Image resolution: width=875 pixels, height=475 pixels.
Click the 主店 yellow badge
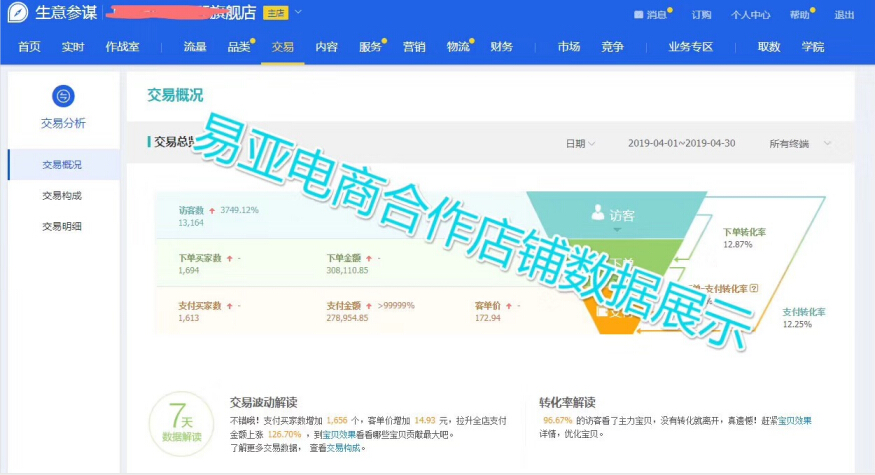tap(275, 14)
